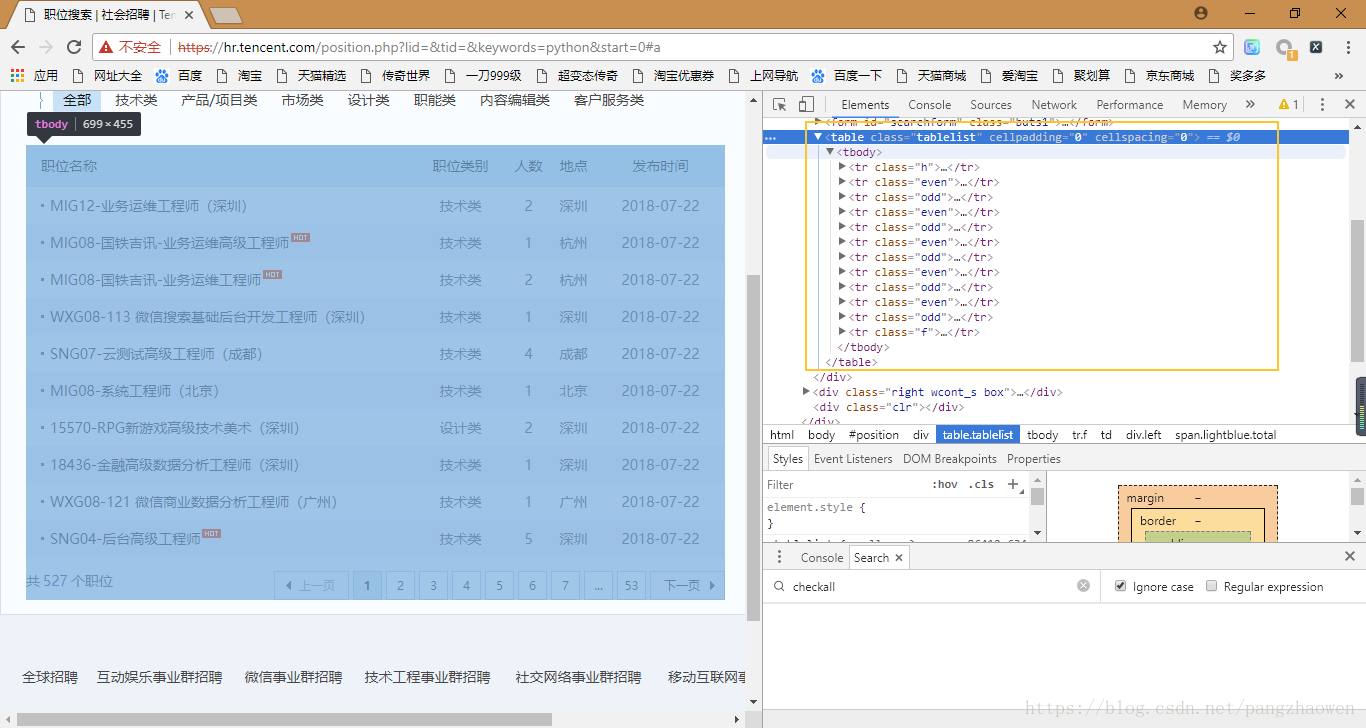Focus the Styles Filter input field
This screenshot has width=1366, height=728.
[x=845, y=484]
